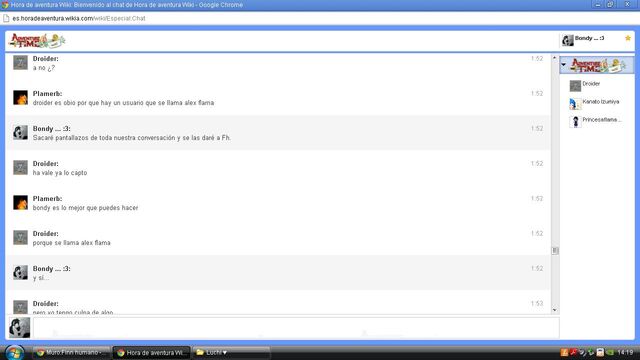
Task: Open Droider's avatar in user list
Action: pos(575,85)
